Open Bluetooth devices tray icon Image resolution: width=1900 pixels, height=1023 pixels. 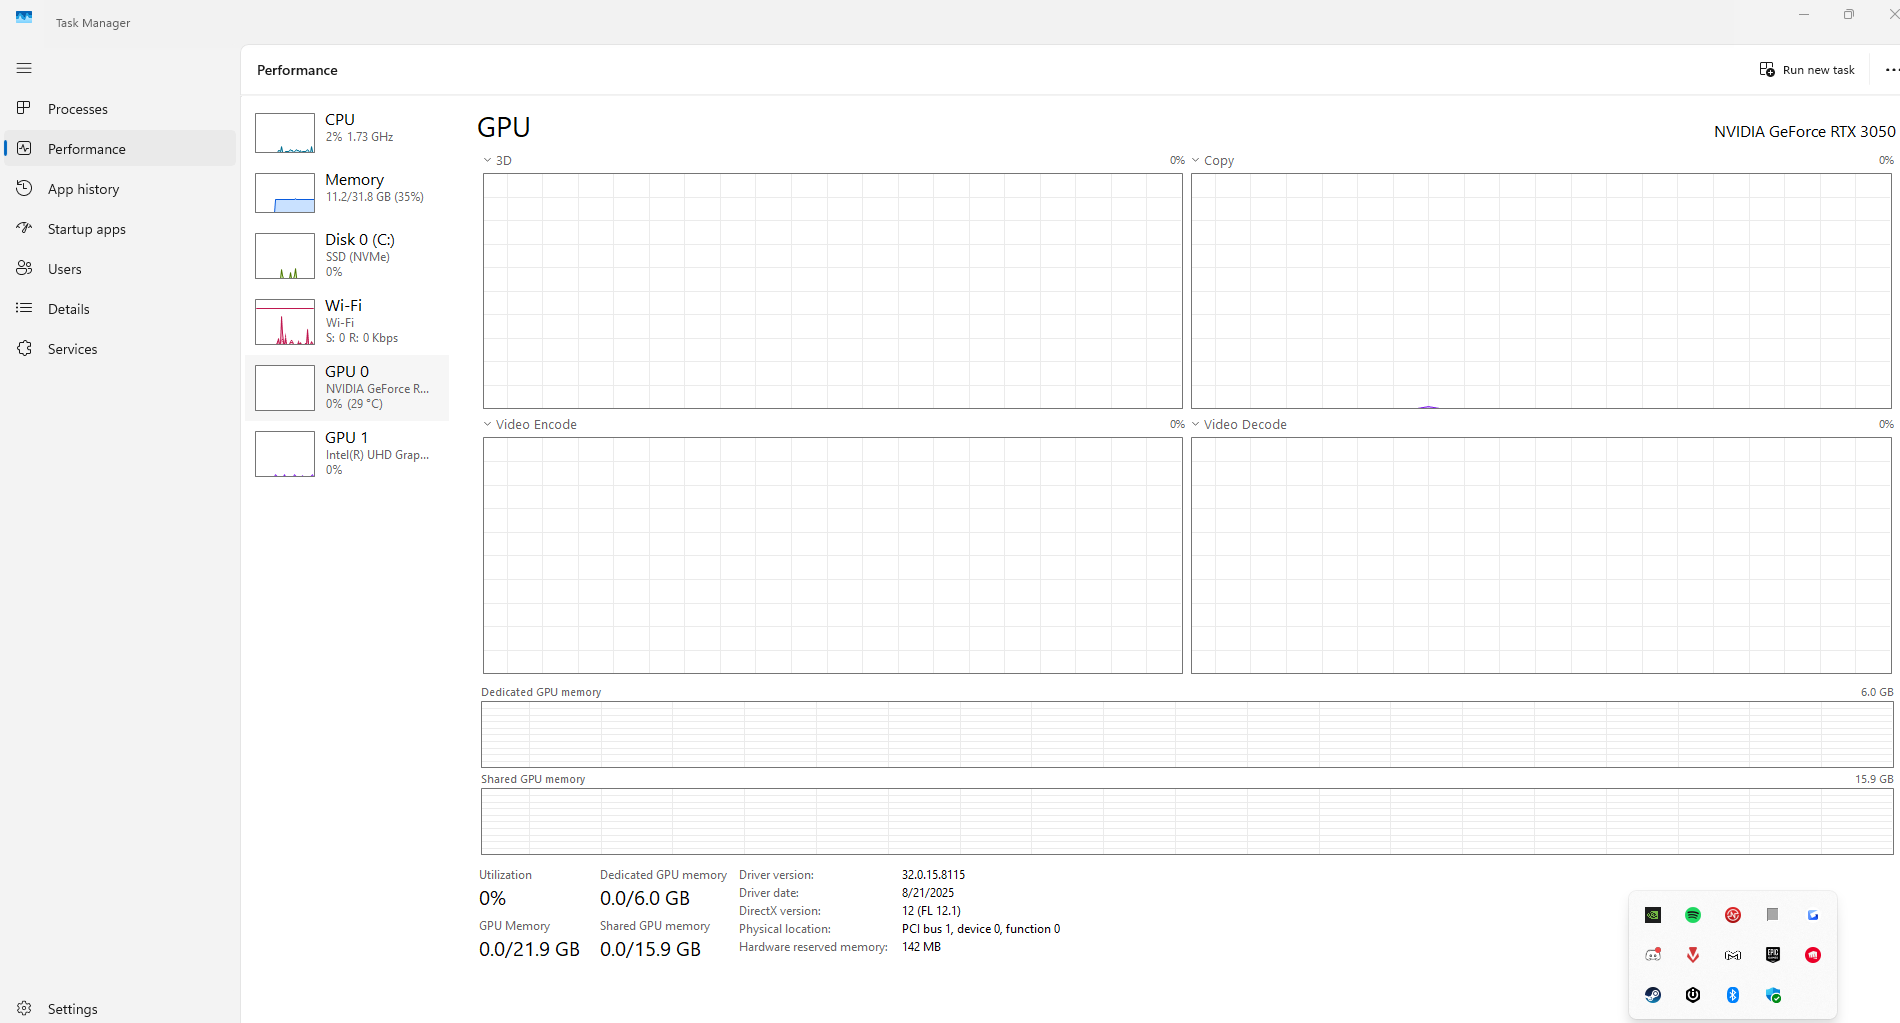[1733, 995]
